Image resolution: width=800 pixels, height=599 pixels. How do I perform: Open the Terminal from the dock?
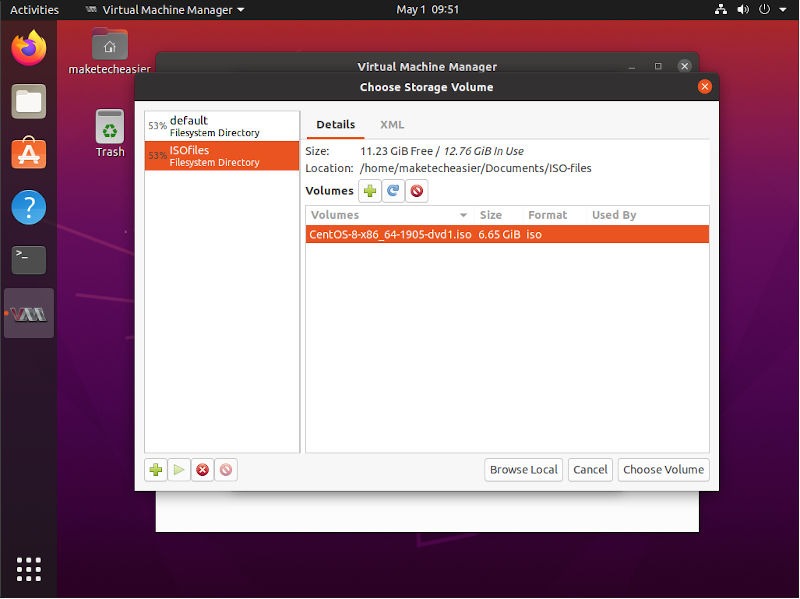pyautogui.click(x=28, y=260)
